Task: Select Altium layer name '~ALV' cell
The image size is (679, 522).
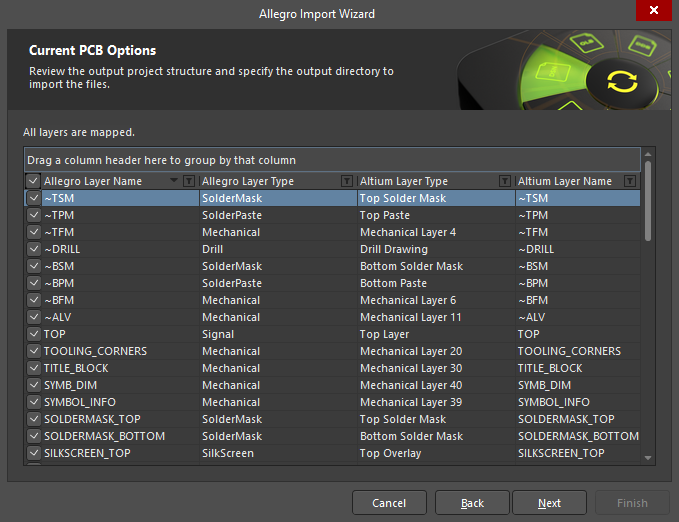Action: (x=578, y=317)
